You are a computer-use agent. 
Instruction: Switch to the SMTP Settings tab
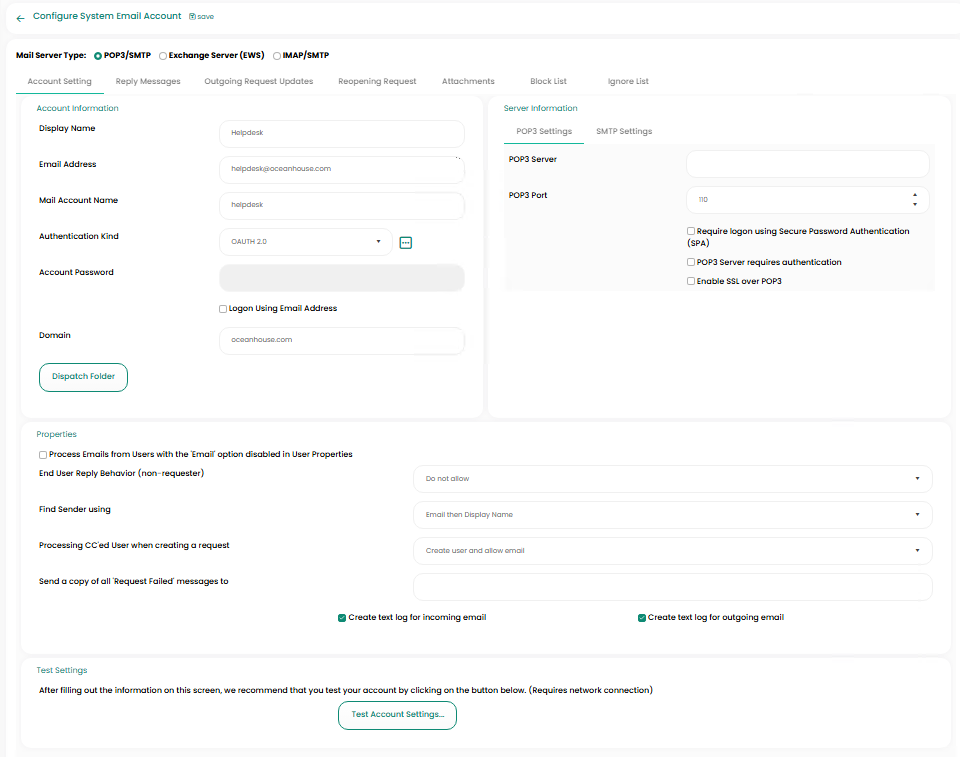(x=624, y=132)
